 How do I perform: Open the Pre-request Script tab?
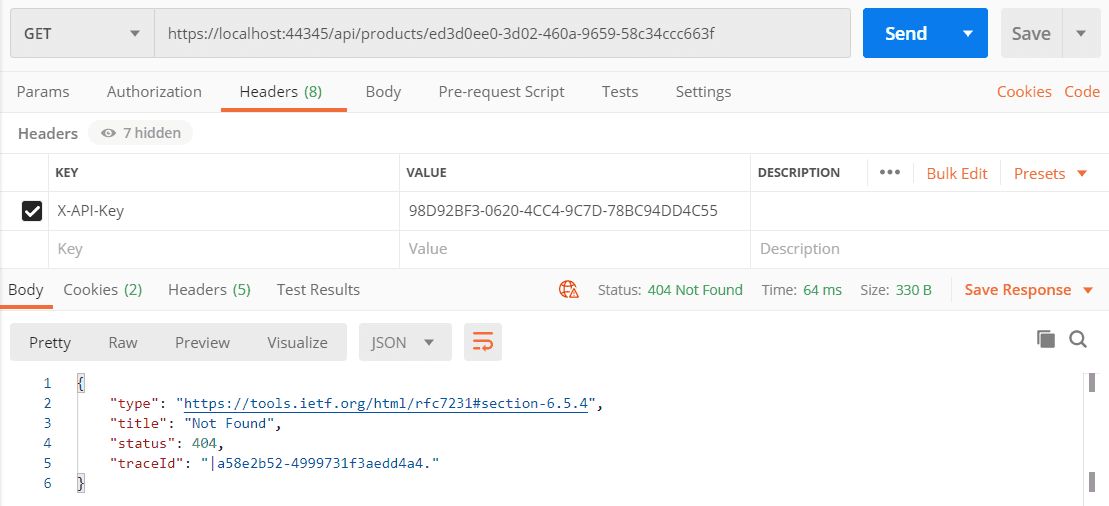click(x=501, y=91)
